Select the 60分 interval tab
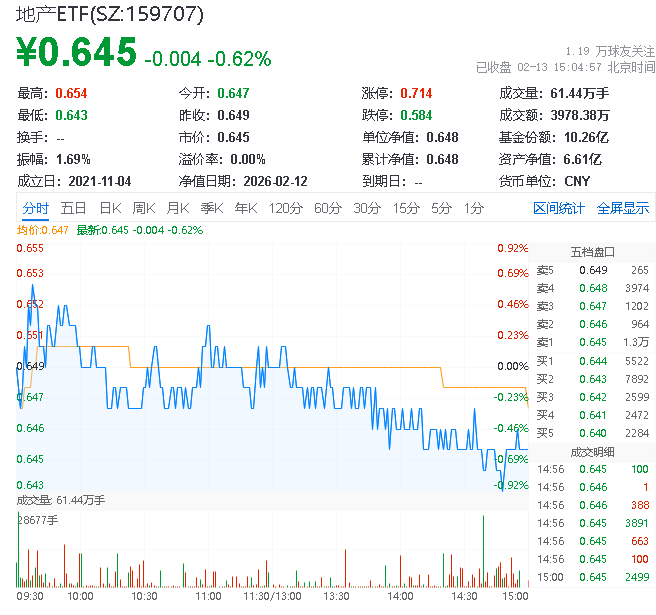656x615 pixels. pyautogui.click(x=328, y=208)
